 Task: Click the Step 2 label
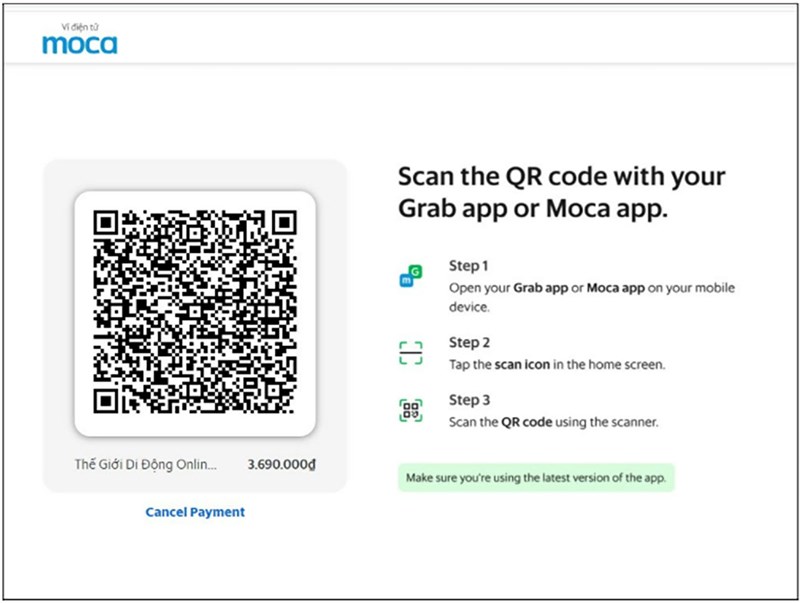pyautogui.click(x=469, y=343)
